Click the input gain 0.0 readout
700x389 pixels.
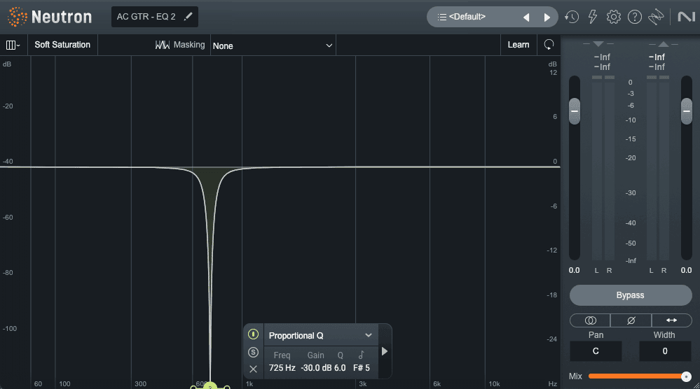pyautogui.click(x=574, y=270)
